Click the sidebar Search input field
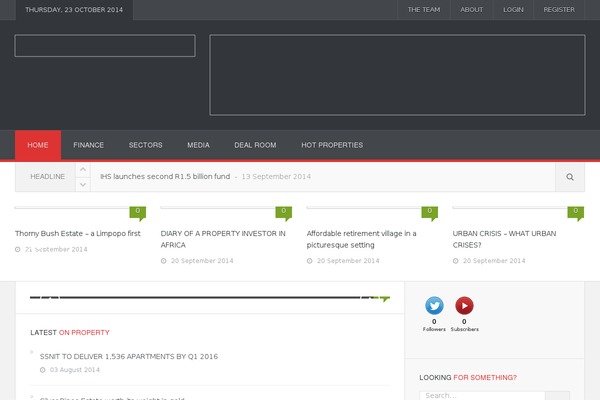The image size is (600, 400). (482, 396)
